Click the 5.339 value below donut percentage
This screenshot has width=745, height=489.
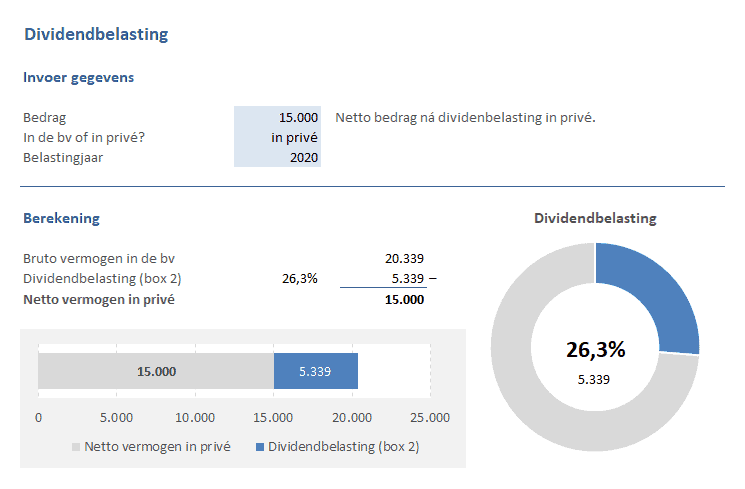click(x=595, y=379)
